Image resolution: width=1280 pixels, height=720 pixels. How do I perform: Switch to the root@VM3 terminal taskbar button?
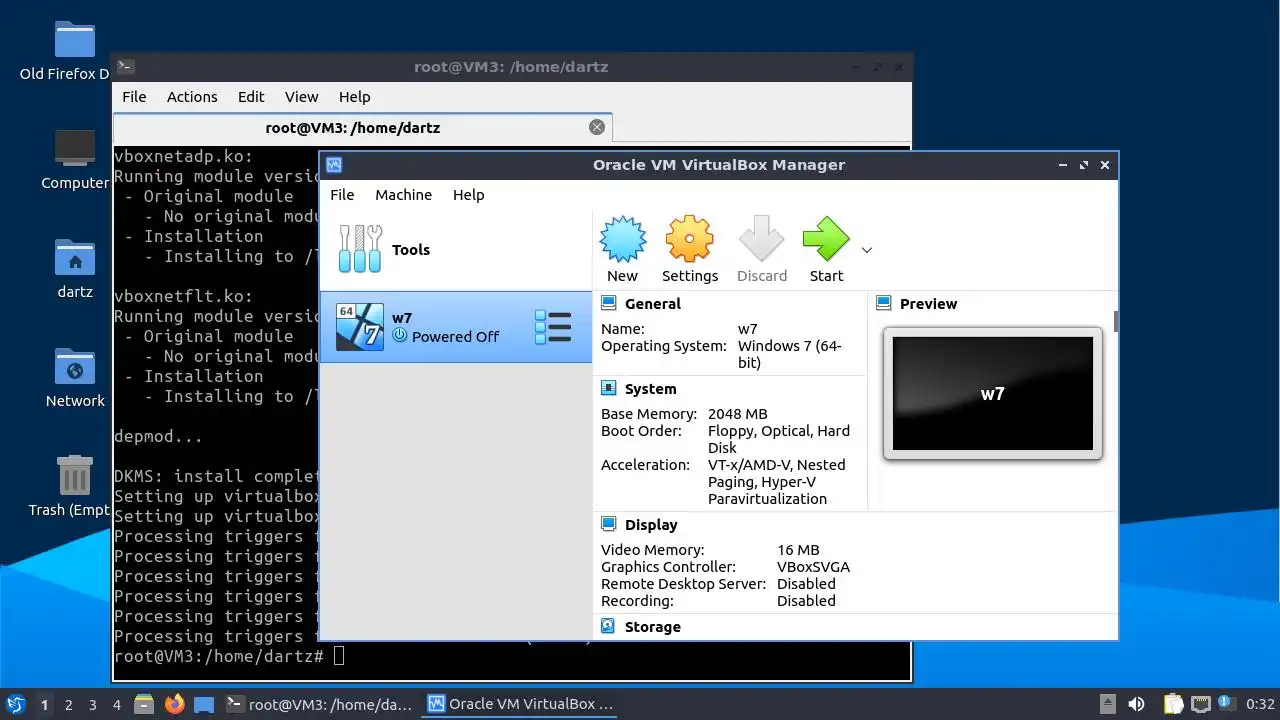[319, 704]
